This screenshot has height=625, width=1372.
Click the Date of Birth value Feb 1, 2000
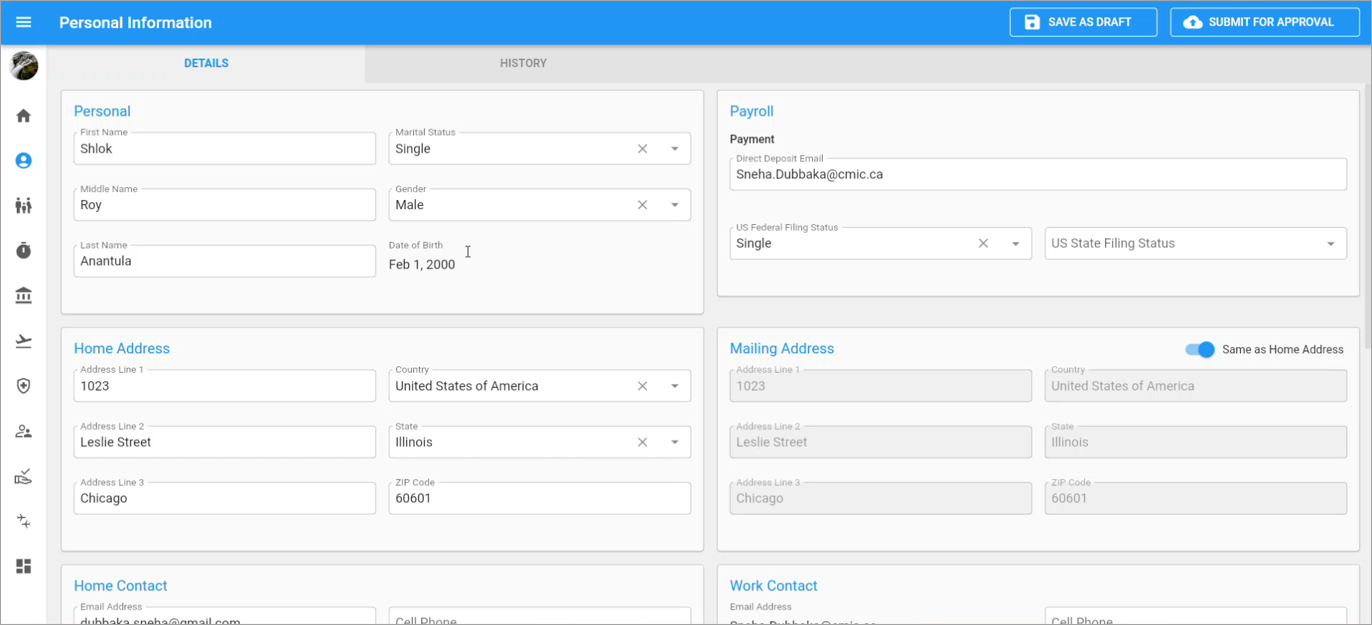click(422, 265)
